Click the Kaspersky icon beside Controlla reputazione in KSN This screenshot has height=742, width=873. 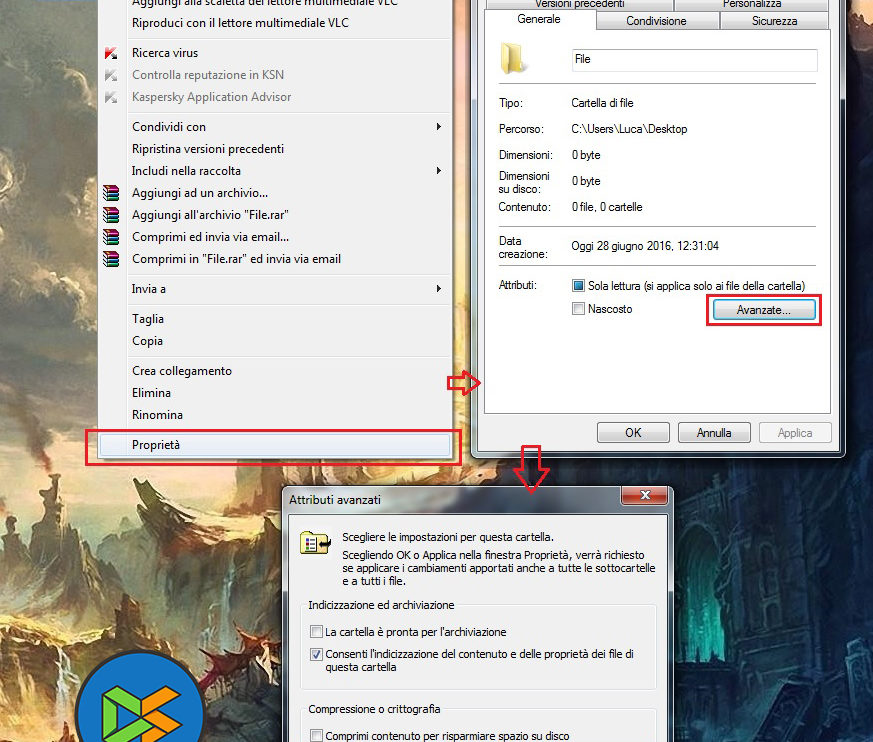click(111, 75)
